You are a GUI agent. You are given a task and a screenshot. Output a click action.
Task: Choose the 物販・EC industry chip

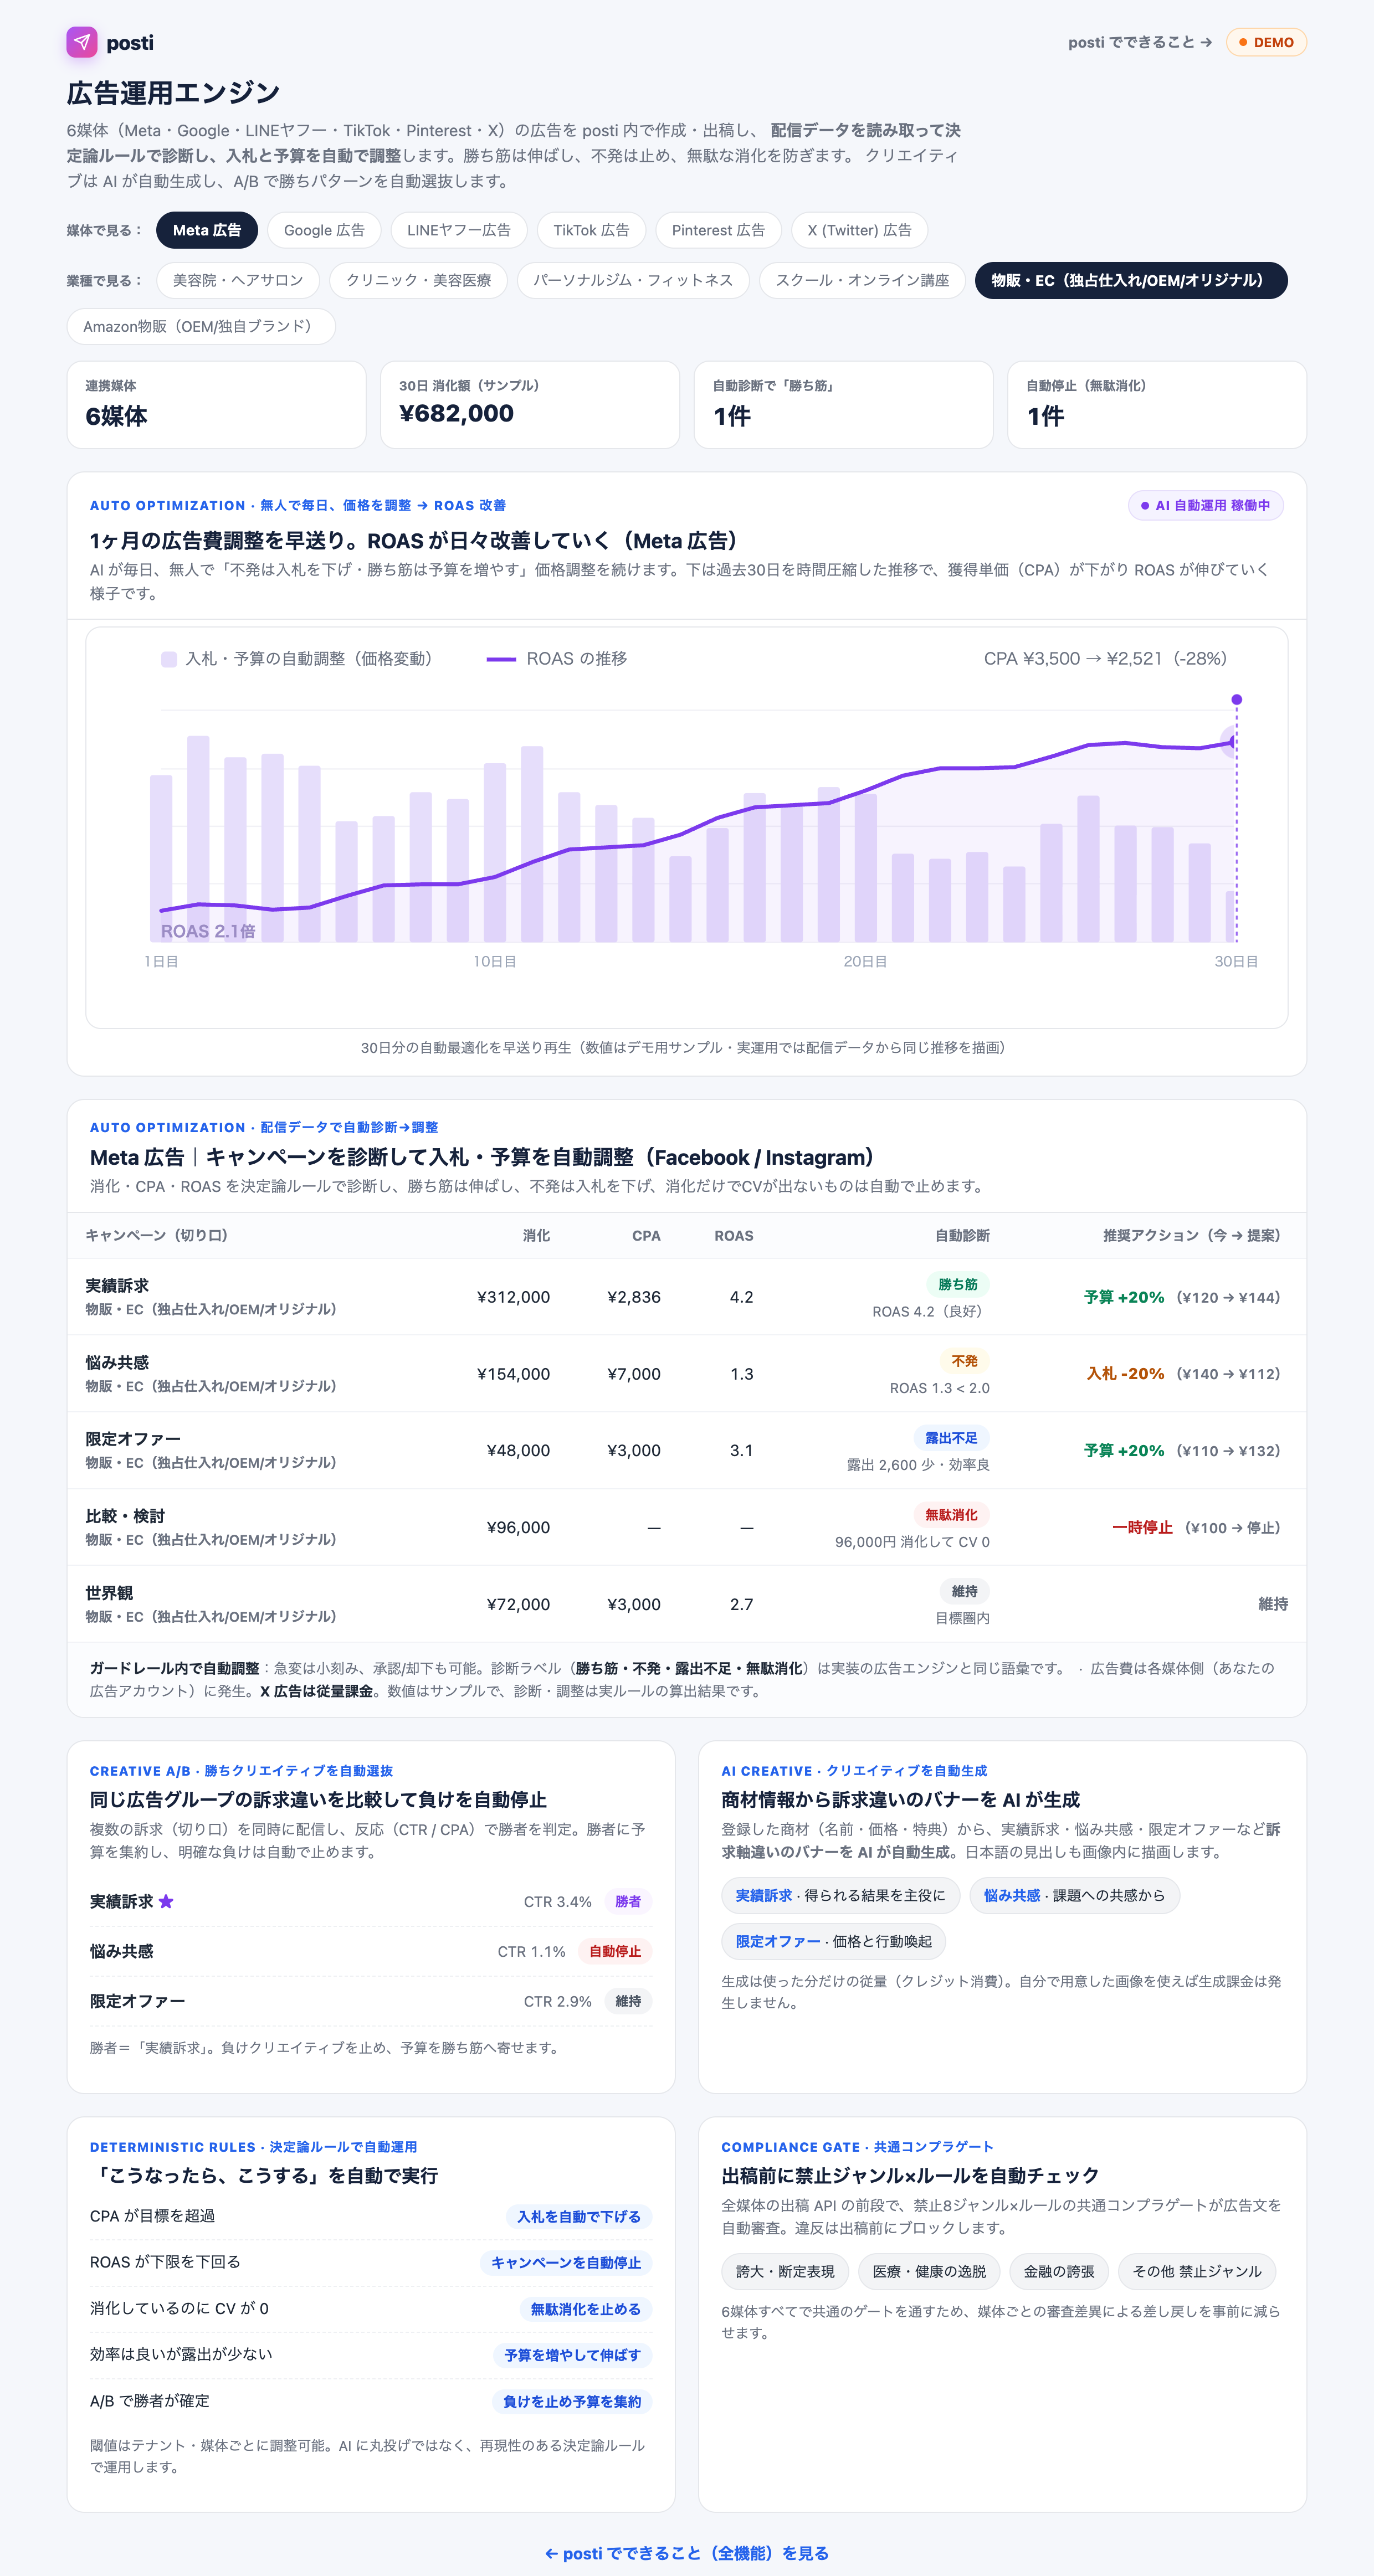[1131, 280]
